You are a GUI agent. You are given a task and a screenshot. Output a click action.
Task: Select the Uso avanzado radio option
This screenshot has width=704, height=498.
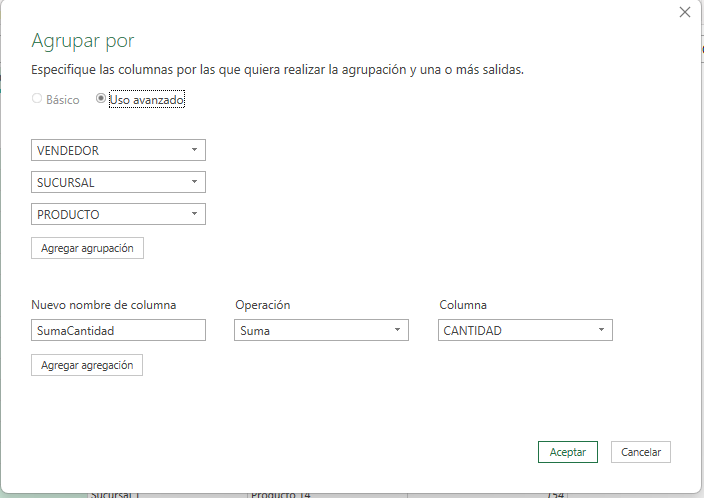click(x=101, y=100)
